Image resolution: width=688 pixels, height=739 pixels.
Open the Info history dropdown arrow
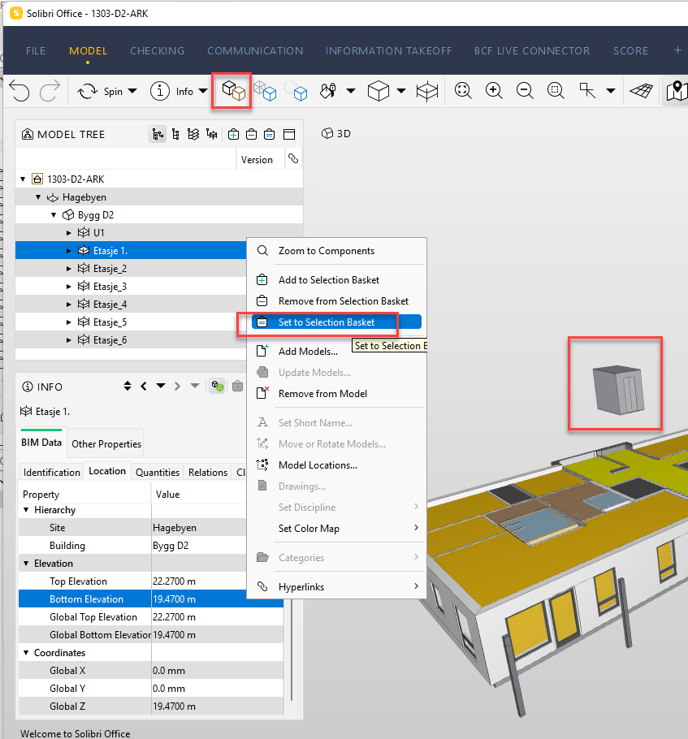point(161,386)
